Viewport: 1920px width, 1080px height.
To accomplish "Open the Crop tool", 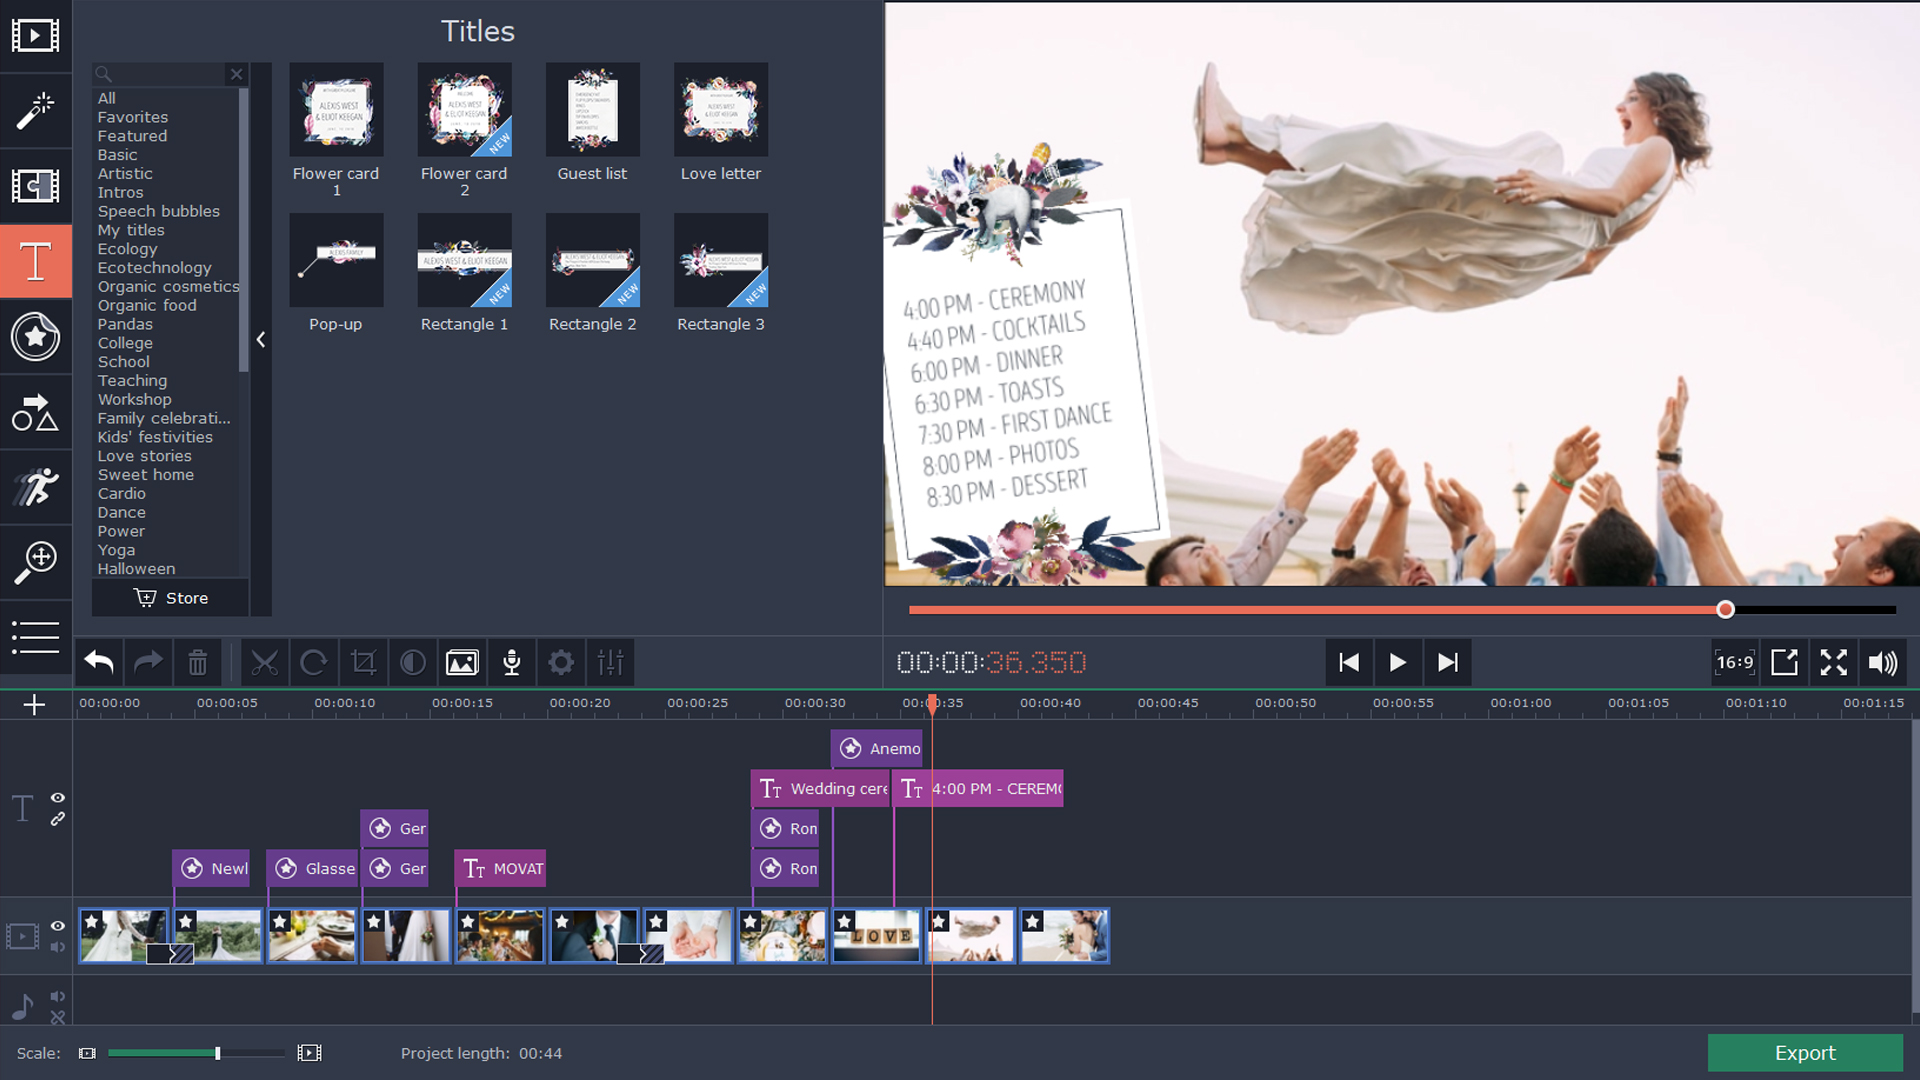I will tap(363, 662).
